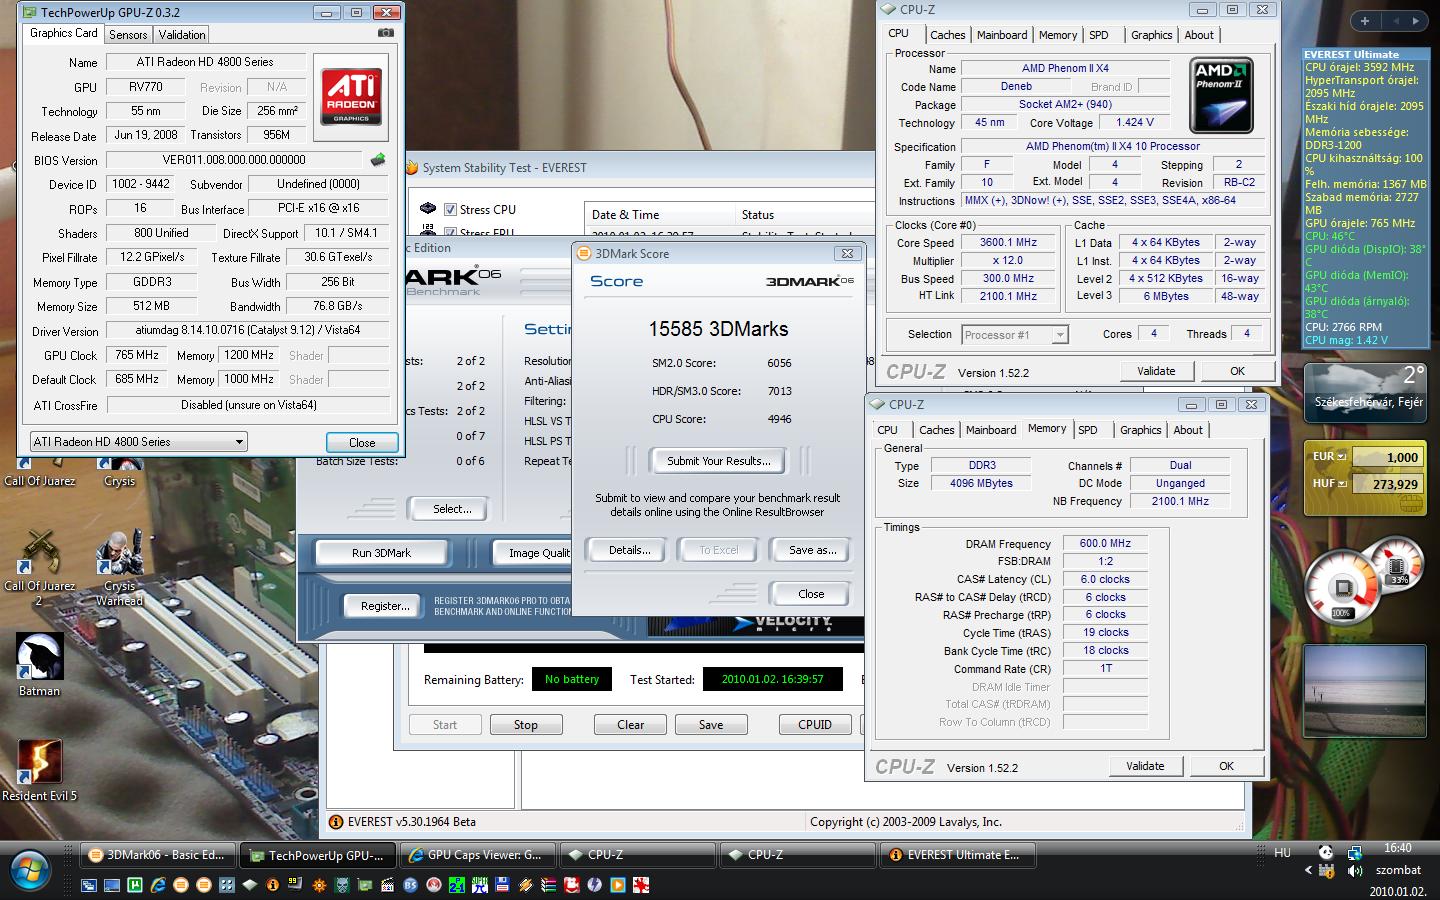The width and height of the screenshot is (1440, 900).
Task: Open the Crysis desktop shortcut
Action: tap(119, 470)
